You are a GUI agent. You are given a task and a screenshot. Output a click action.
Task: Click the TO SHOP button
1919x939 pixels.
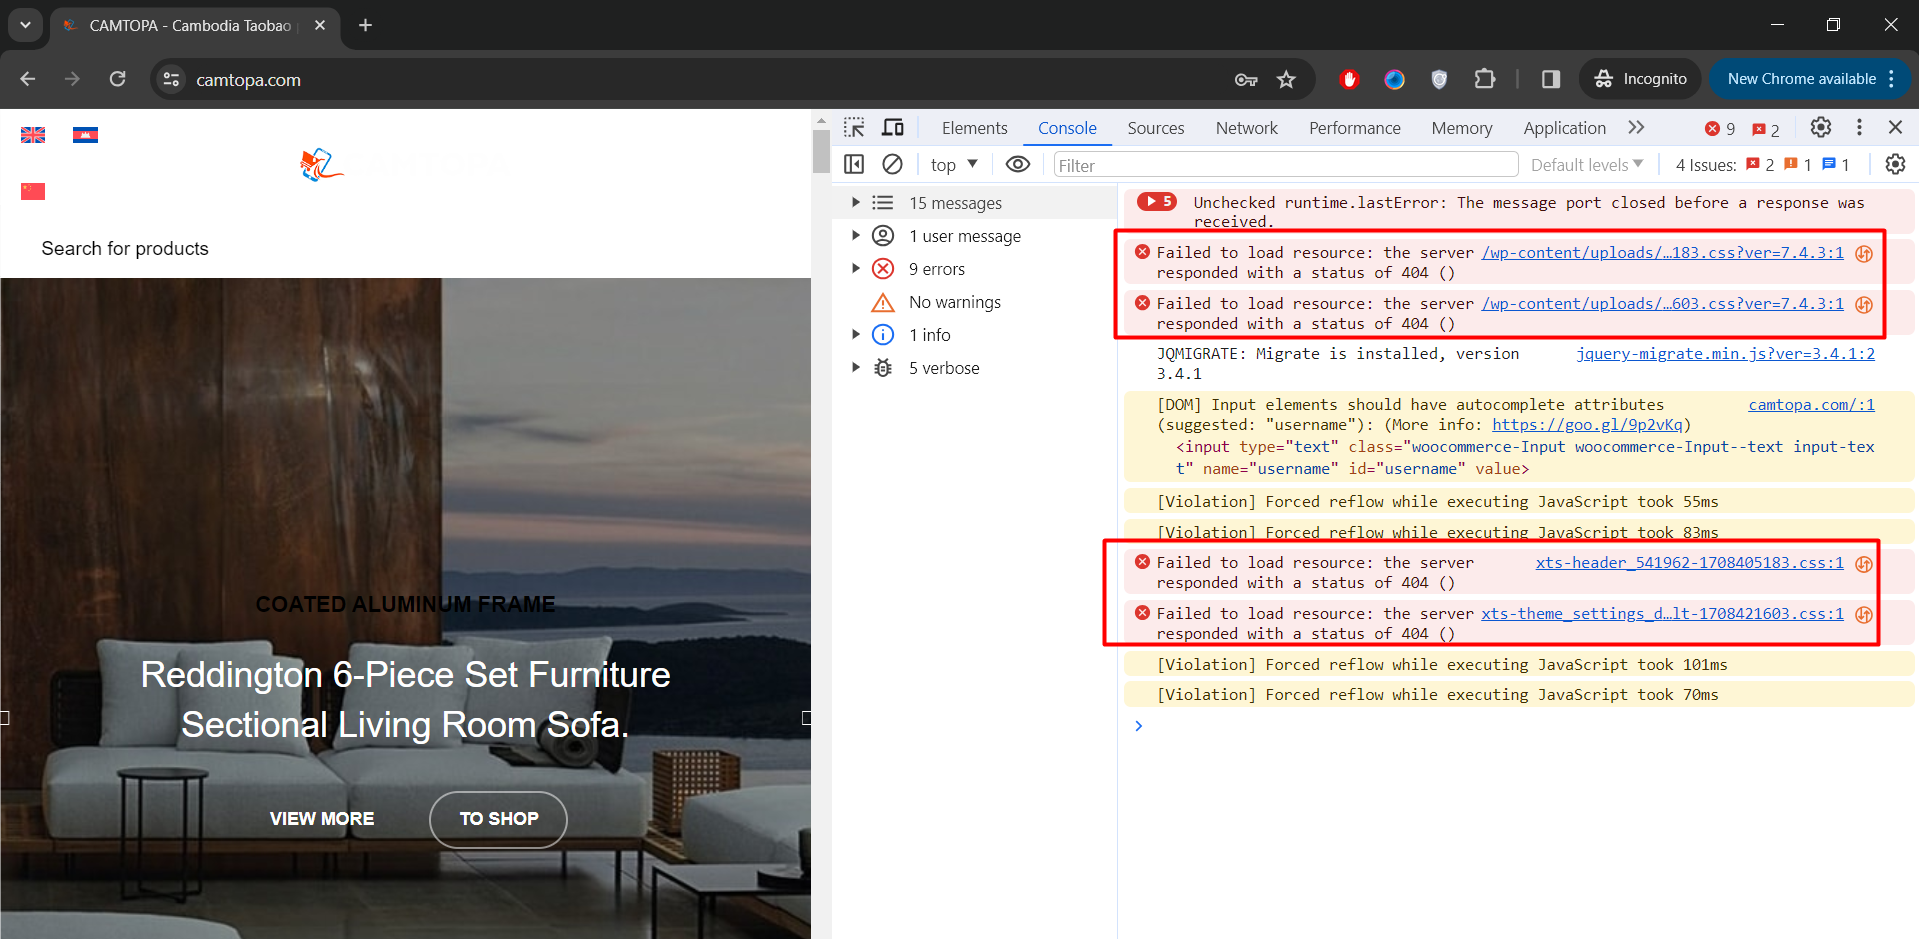tap(498, 819)
